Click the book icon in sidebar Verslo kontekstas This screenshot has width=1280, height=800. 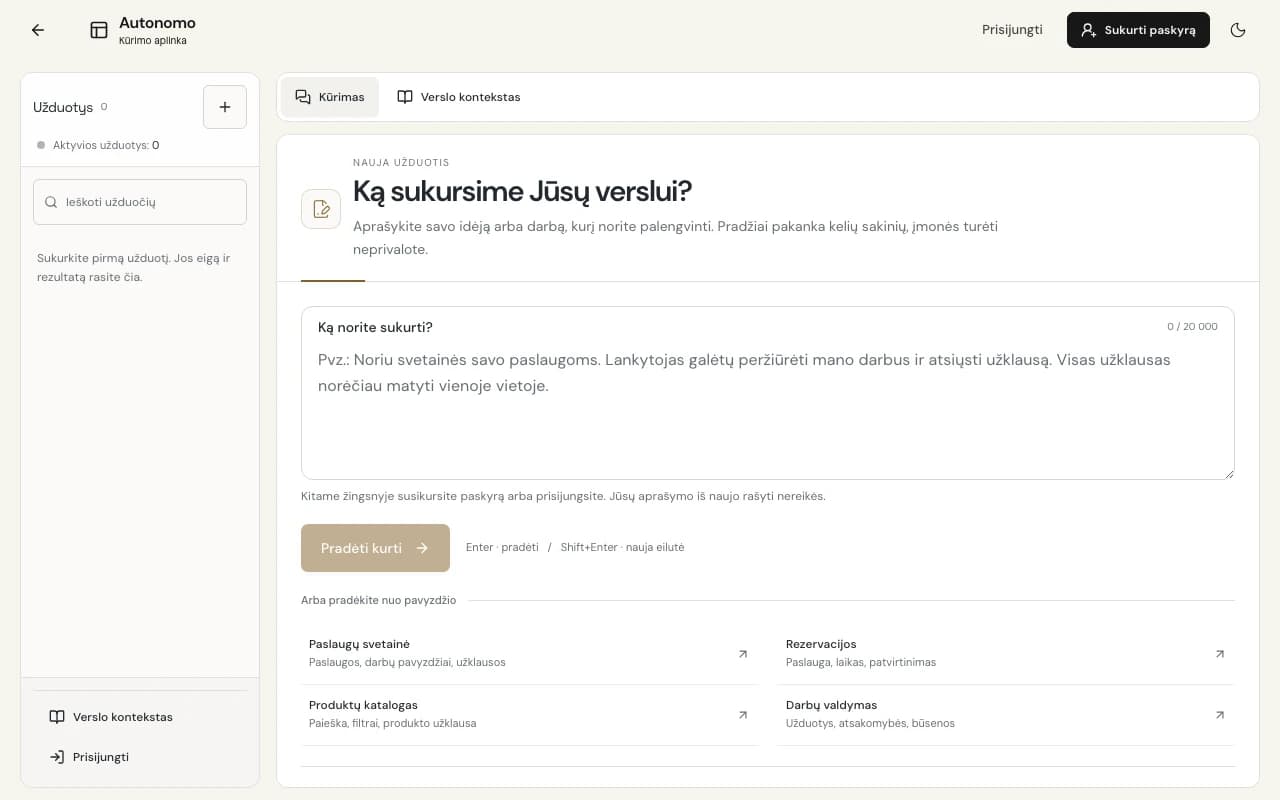[57, 717]
